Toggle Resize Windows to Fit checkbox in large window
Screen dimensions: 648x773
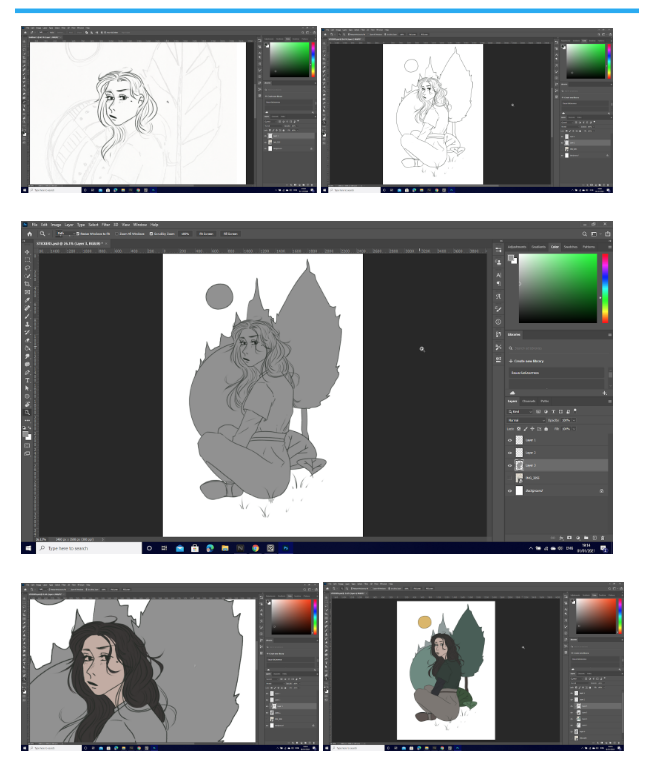pos(78,234)
